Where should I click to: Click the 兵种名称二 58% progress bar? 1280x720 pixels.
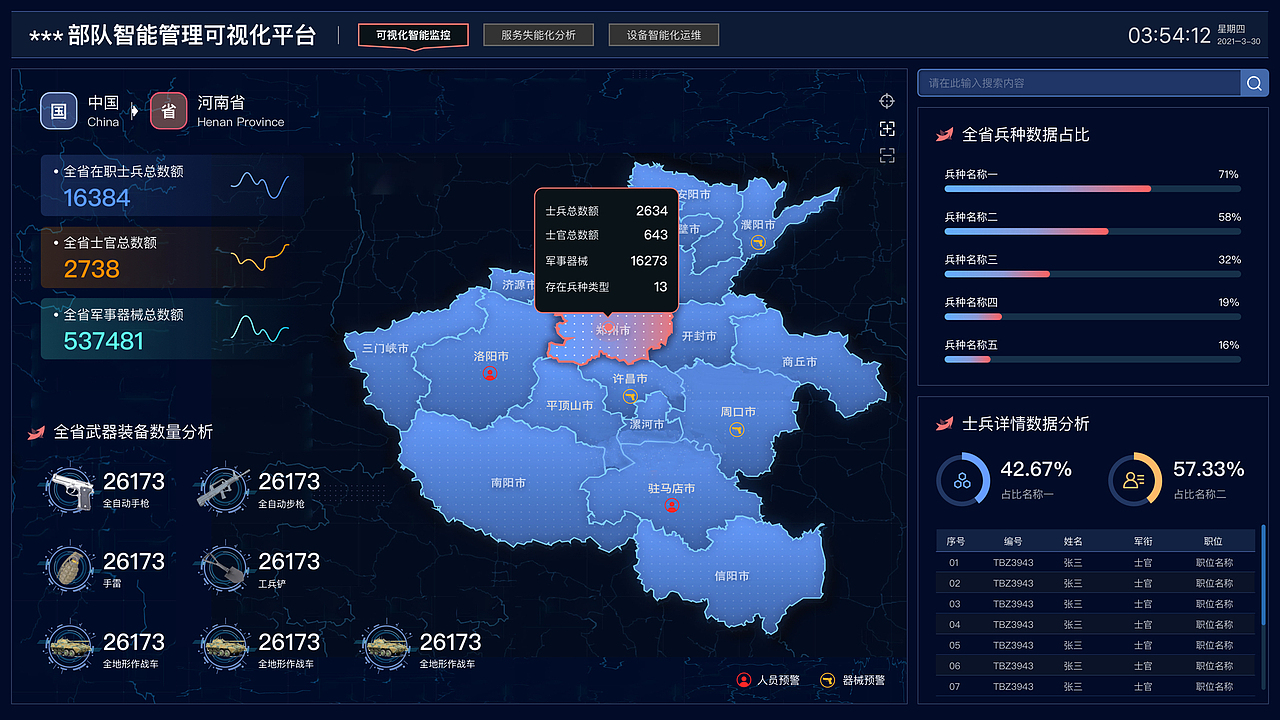pyautogui.click(x=1093, y=231)
